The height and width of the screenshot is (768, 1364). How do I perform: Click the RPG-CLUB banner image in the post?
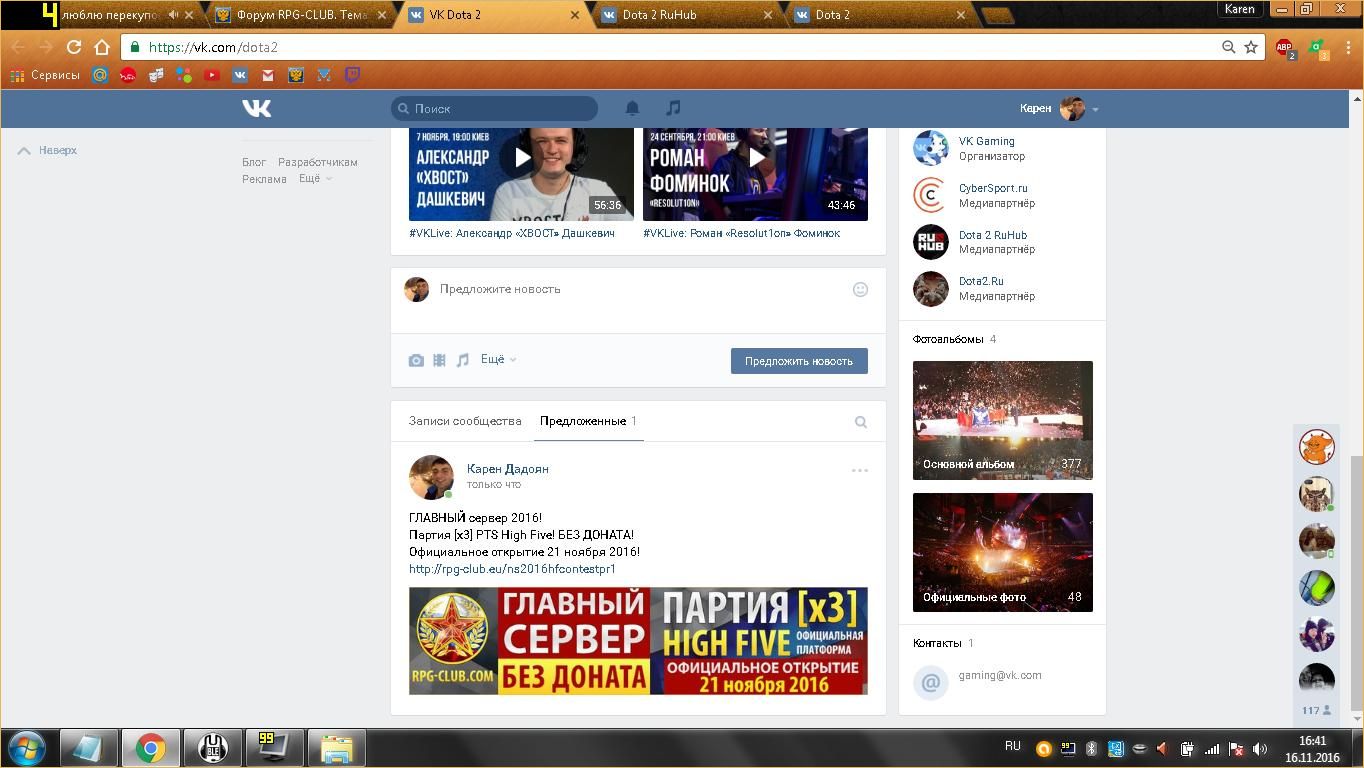[638, 641]
